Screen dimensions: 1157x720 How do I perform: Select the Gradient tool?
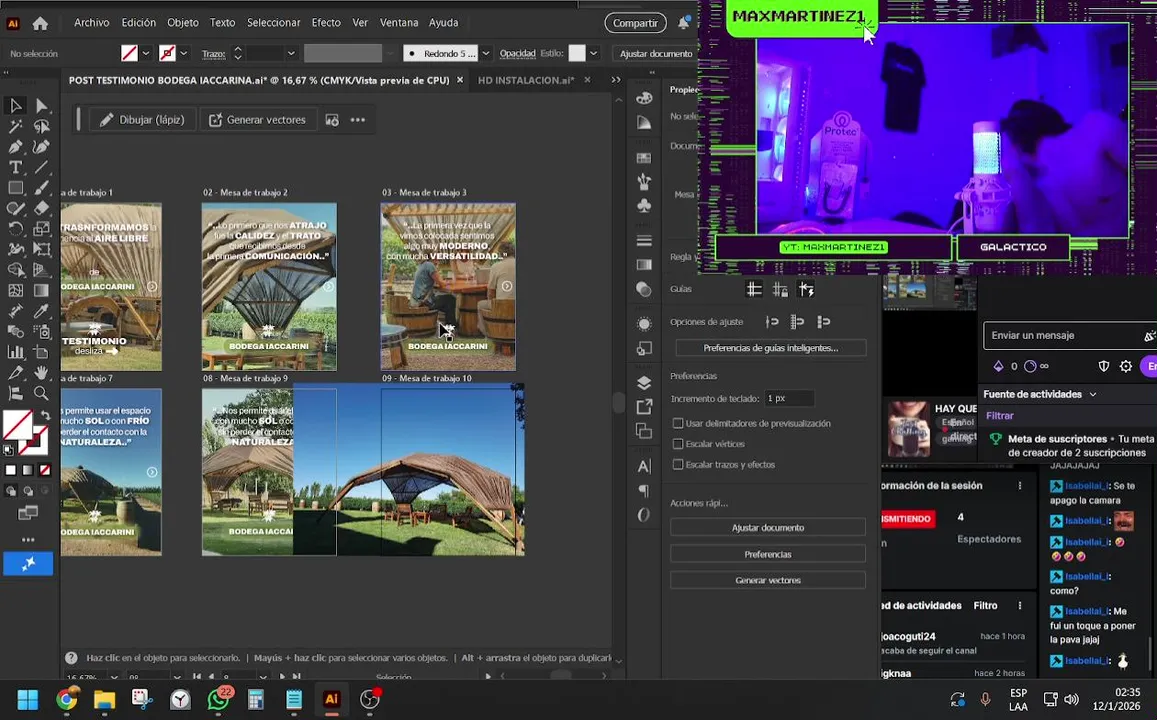click(41, 291)
